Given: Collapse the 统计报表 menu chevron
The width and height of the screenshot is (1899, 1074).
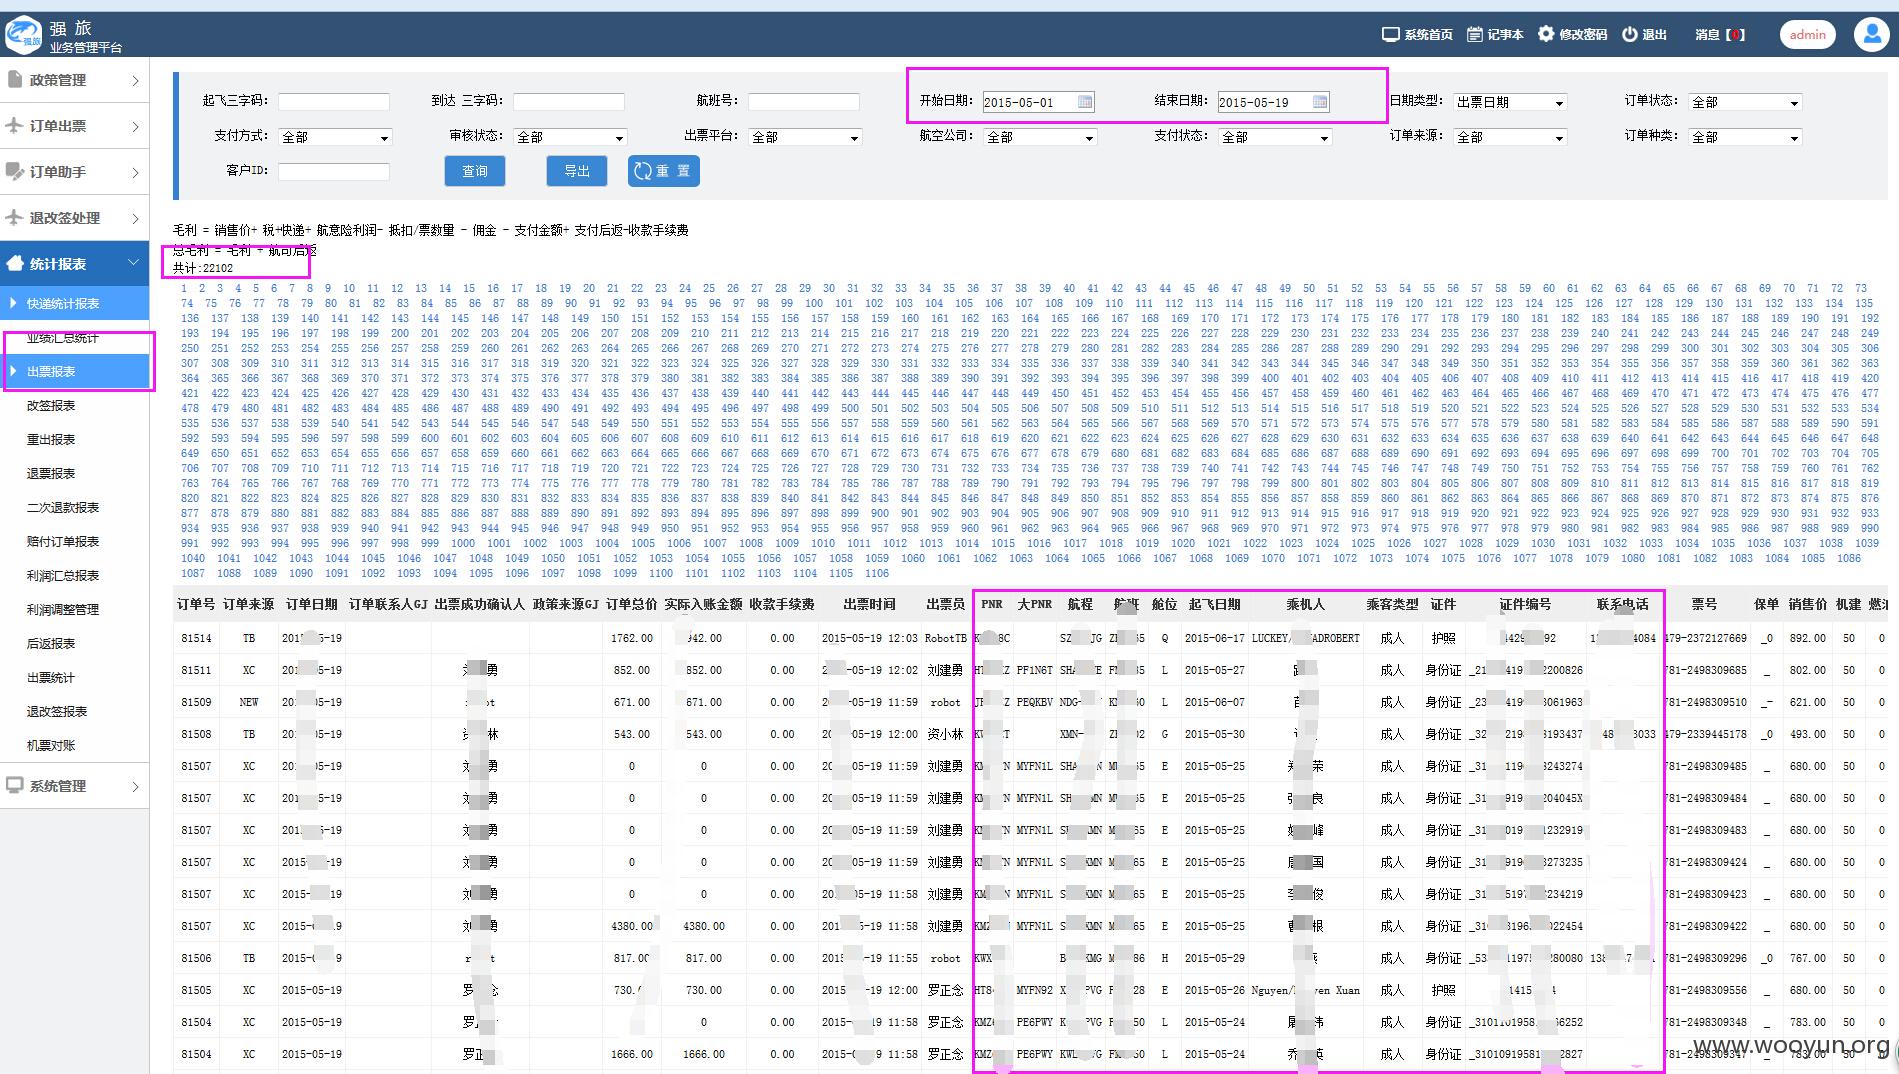Looking at the screenshot, I should click(134, 263).
